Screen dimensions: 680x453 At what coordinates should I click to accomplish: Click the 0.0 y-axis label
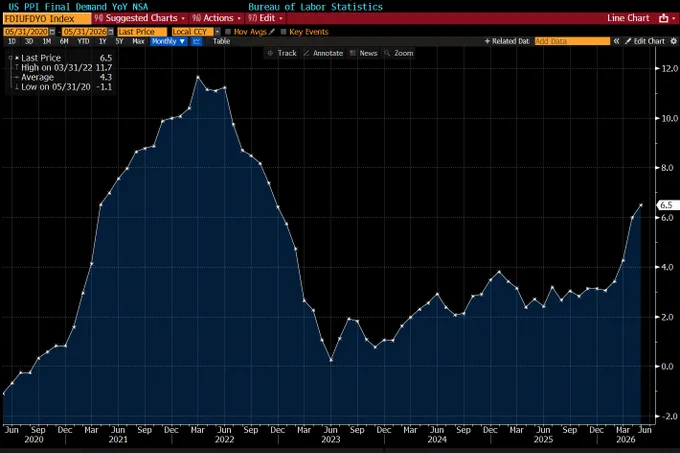[x=667, y=366]
